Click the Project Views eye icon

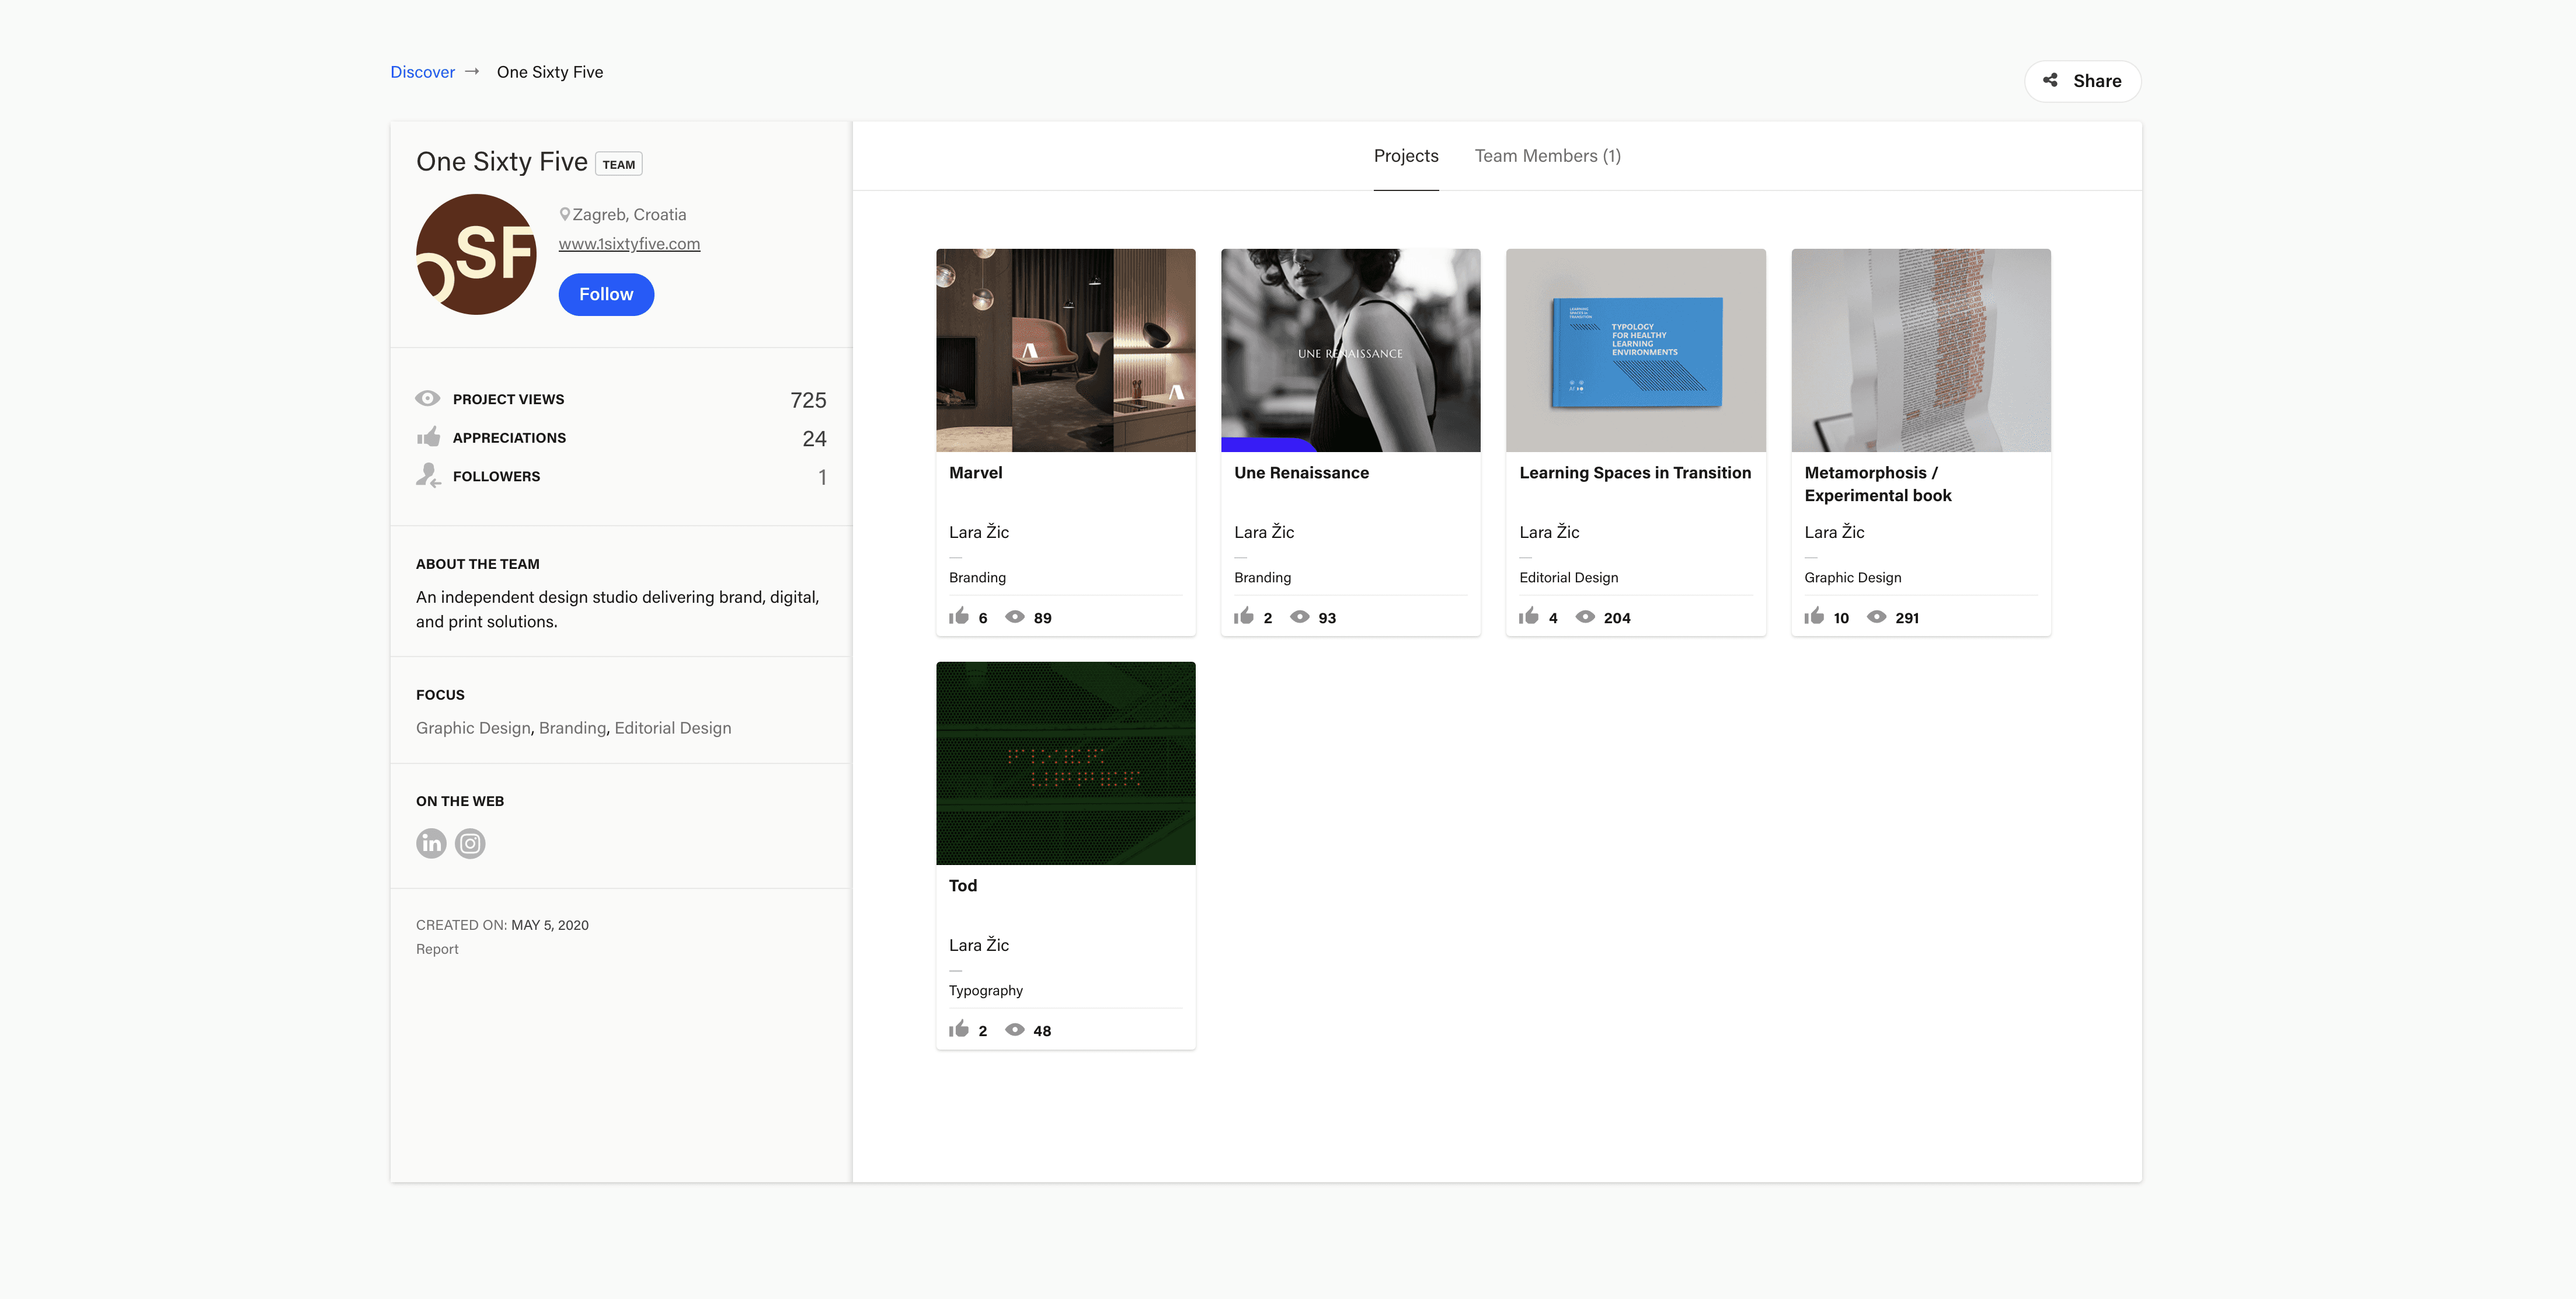(x=428, y=398)
